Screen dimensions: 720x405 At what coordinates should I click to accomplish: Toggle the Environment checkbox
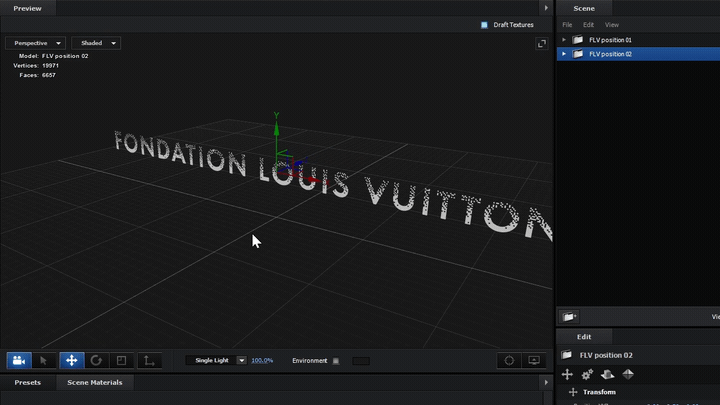coord(336,361)
